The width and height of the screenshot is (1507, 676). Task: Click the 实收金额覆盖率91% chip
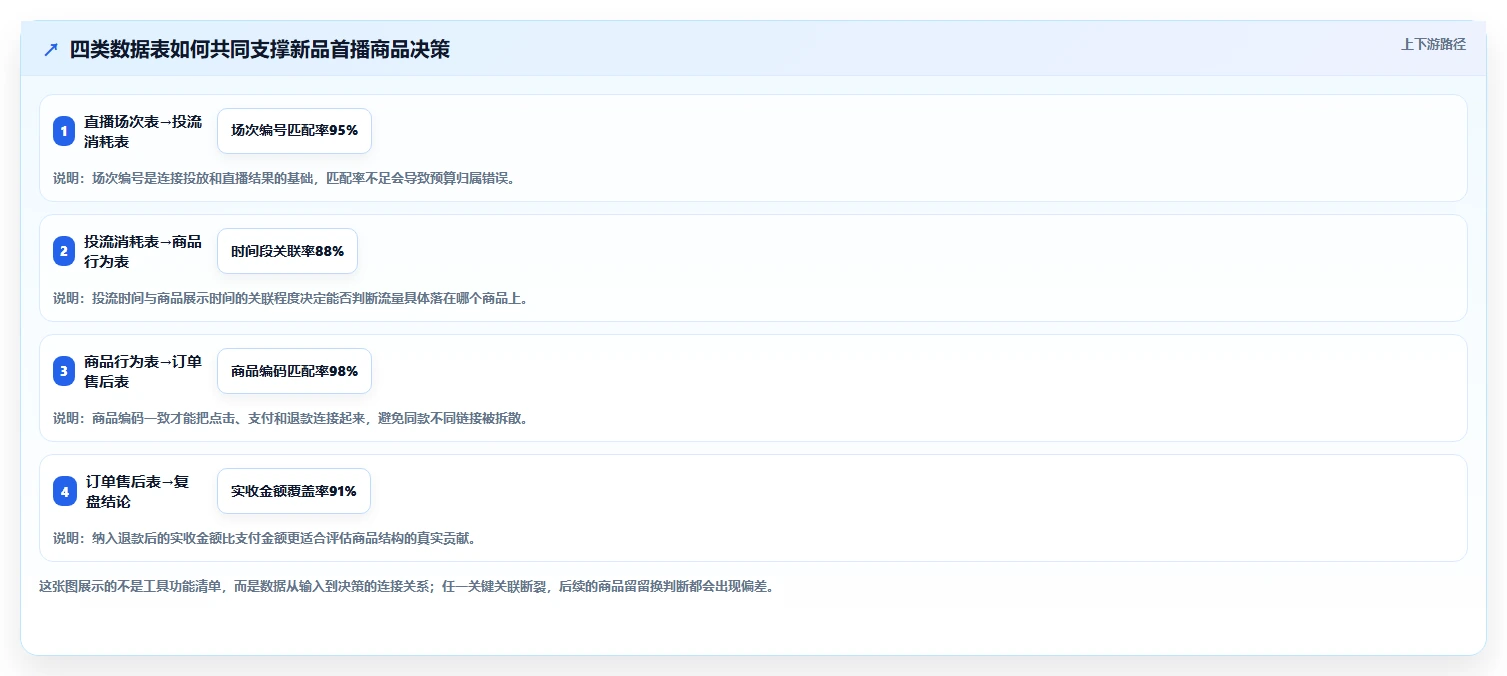click(x=294, y=491)
